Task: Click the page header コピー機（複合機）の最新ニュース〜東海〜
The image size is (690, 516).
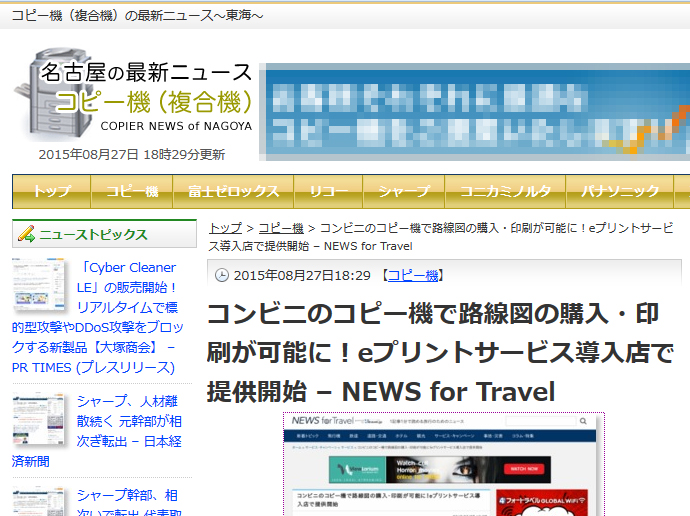Action: pyautogui.click(x=137, y=16)
